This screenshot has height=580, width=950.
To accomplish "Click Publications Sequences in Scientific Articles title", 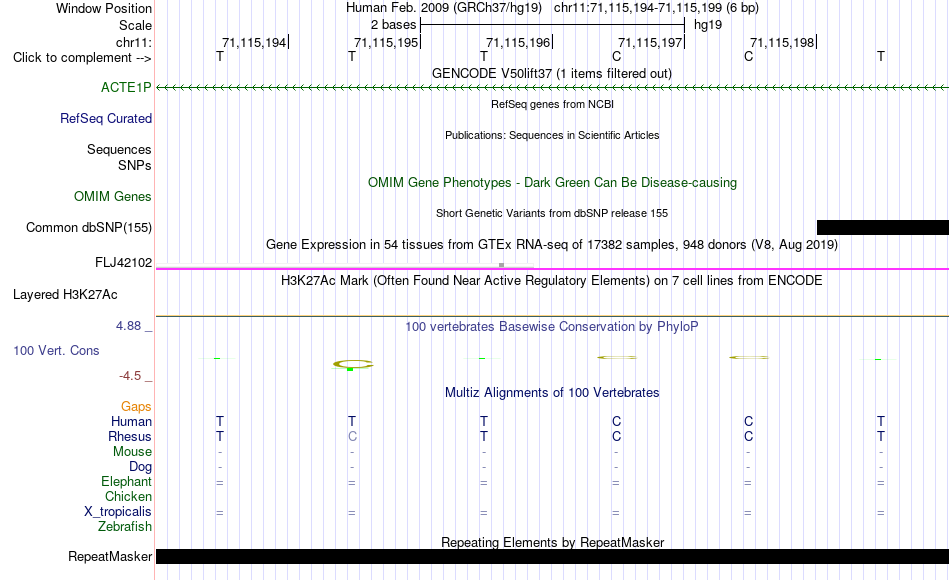I will coord(552,135).
